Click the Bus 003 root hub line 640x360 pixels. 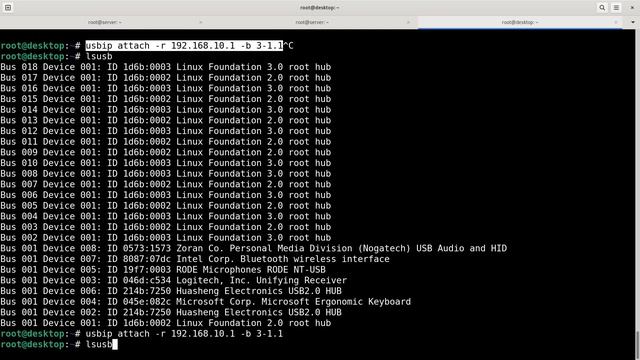click(x=166, y=227)
